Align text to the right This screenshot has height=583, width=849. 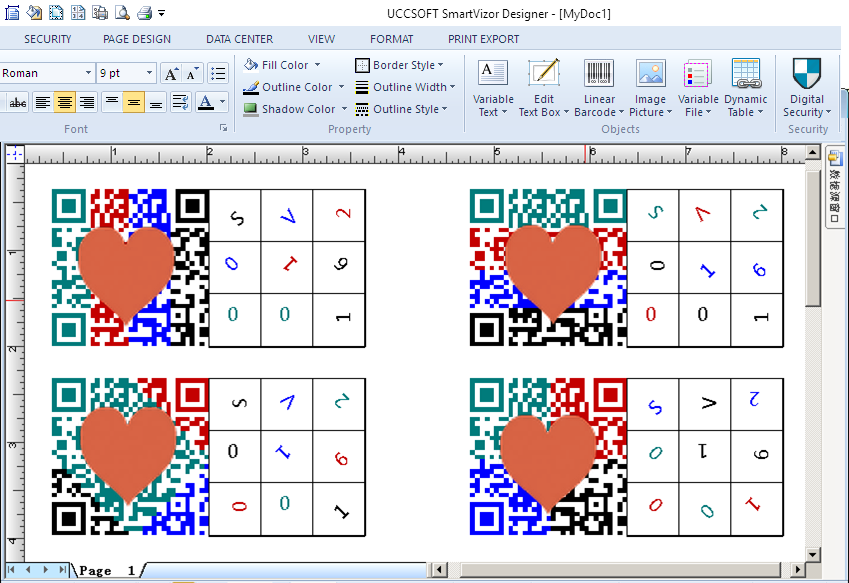87,102
